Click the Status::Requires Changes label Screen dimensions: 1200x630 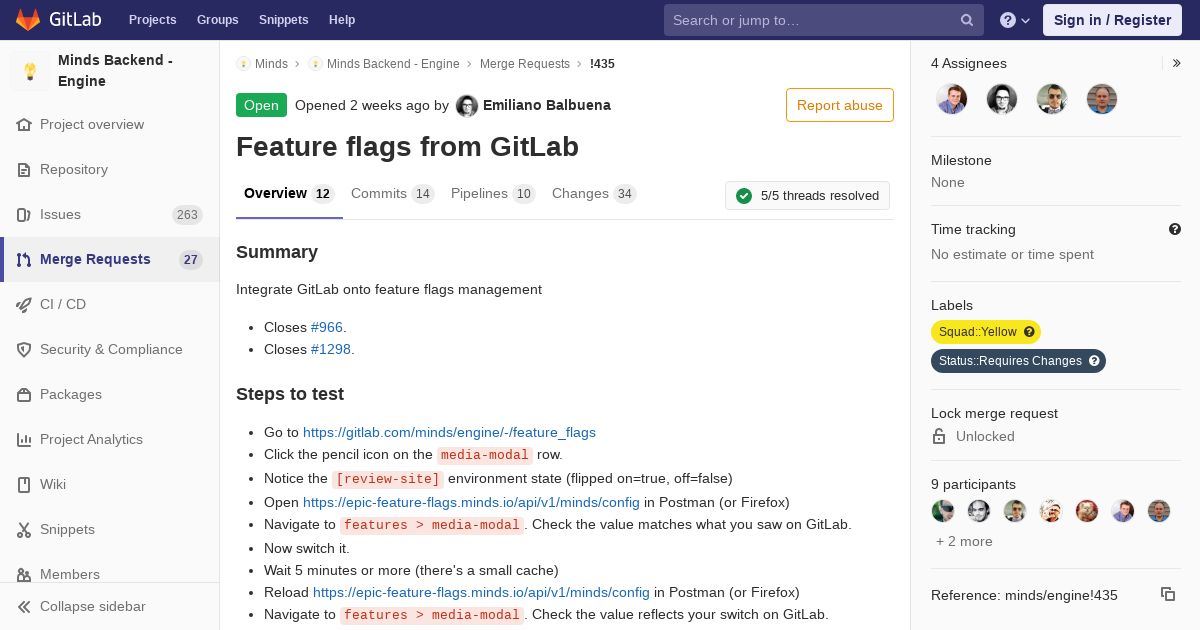click(x=1010, y=361)
